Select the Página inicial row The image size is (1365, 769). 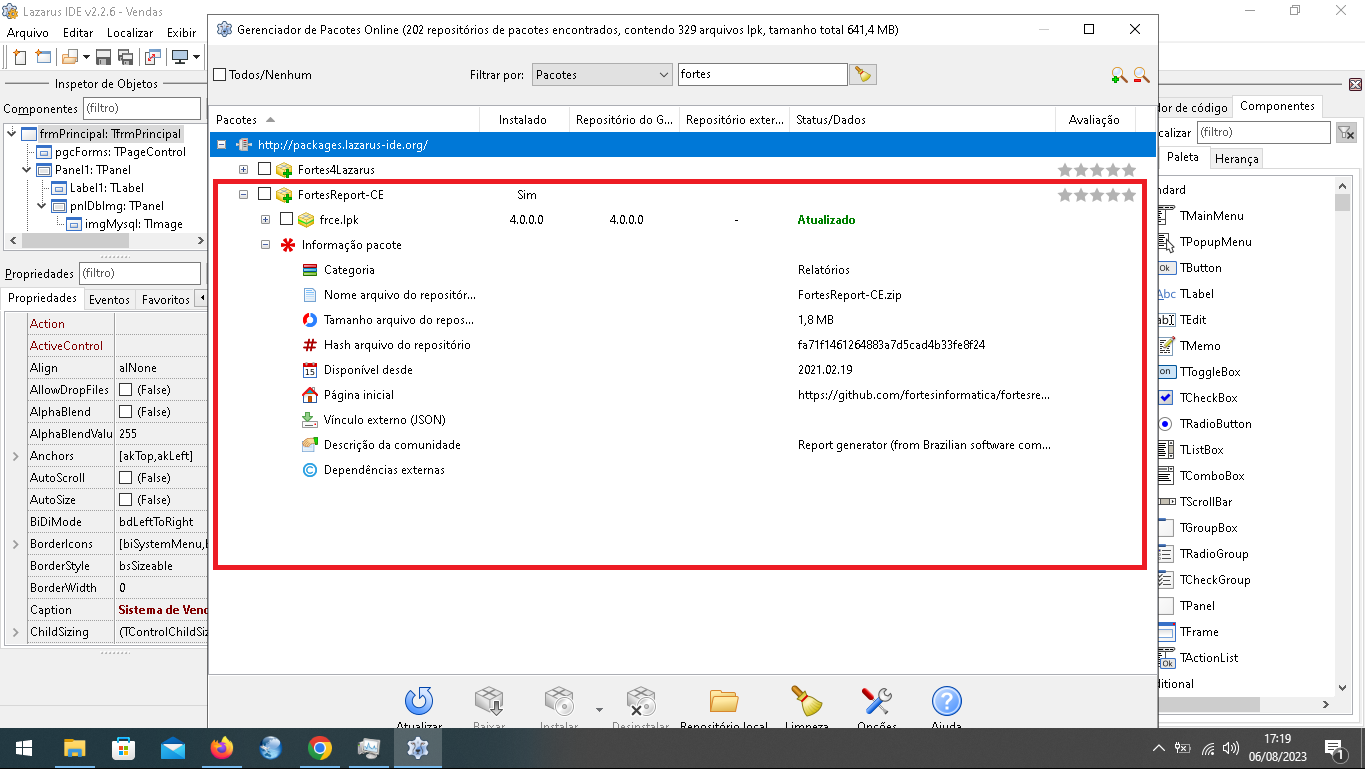click(677, 395)
